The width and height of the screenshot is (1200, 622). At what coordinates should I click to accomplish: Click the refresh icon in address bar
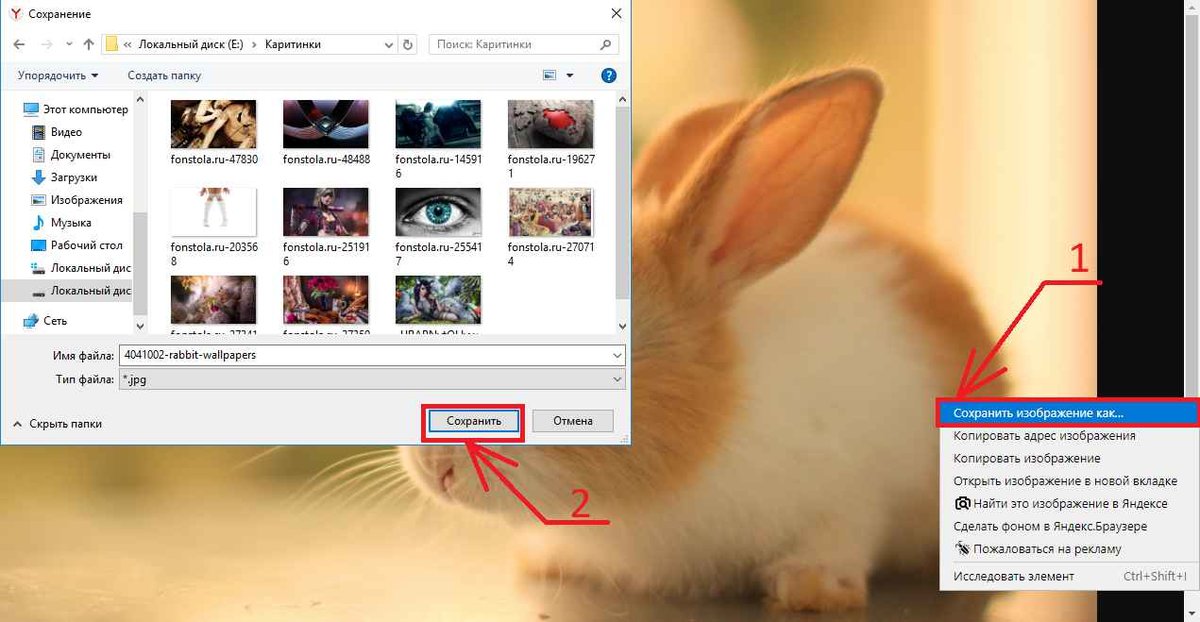pyautogui.click(x=407, y=45)
